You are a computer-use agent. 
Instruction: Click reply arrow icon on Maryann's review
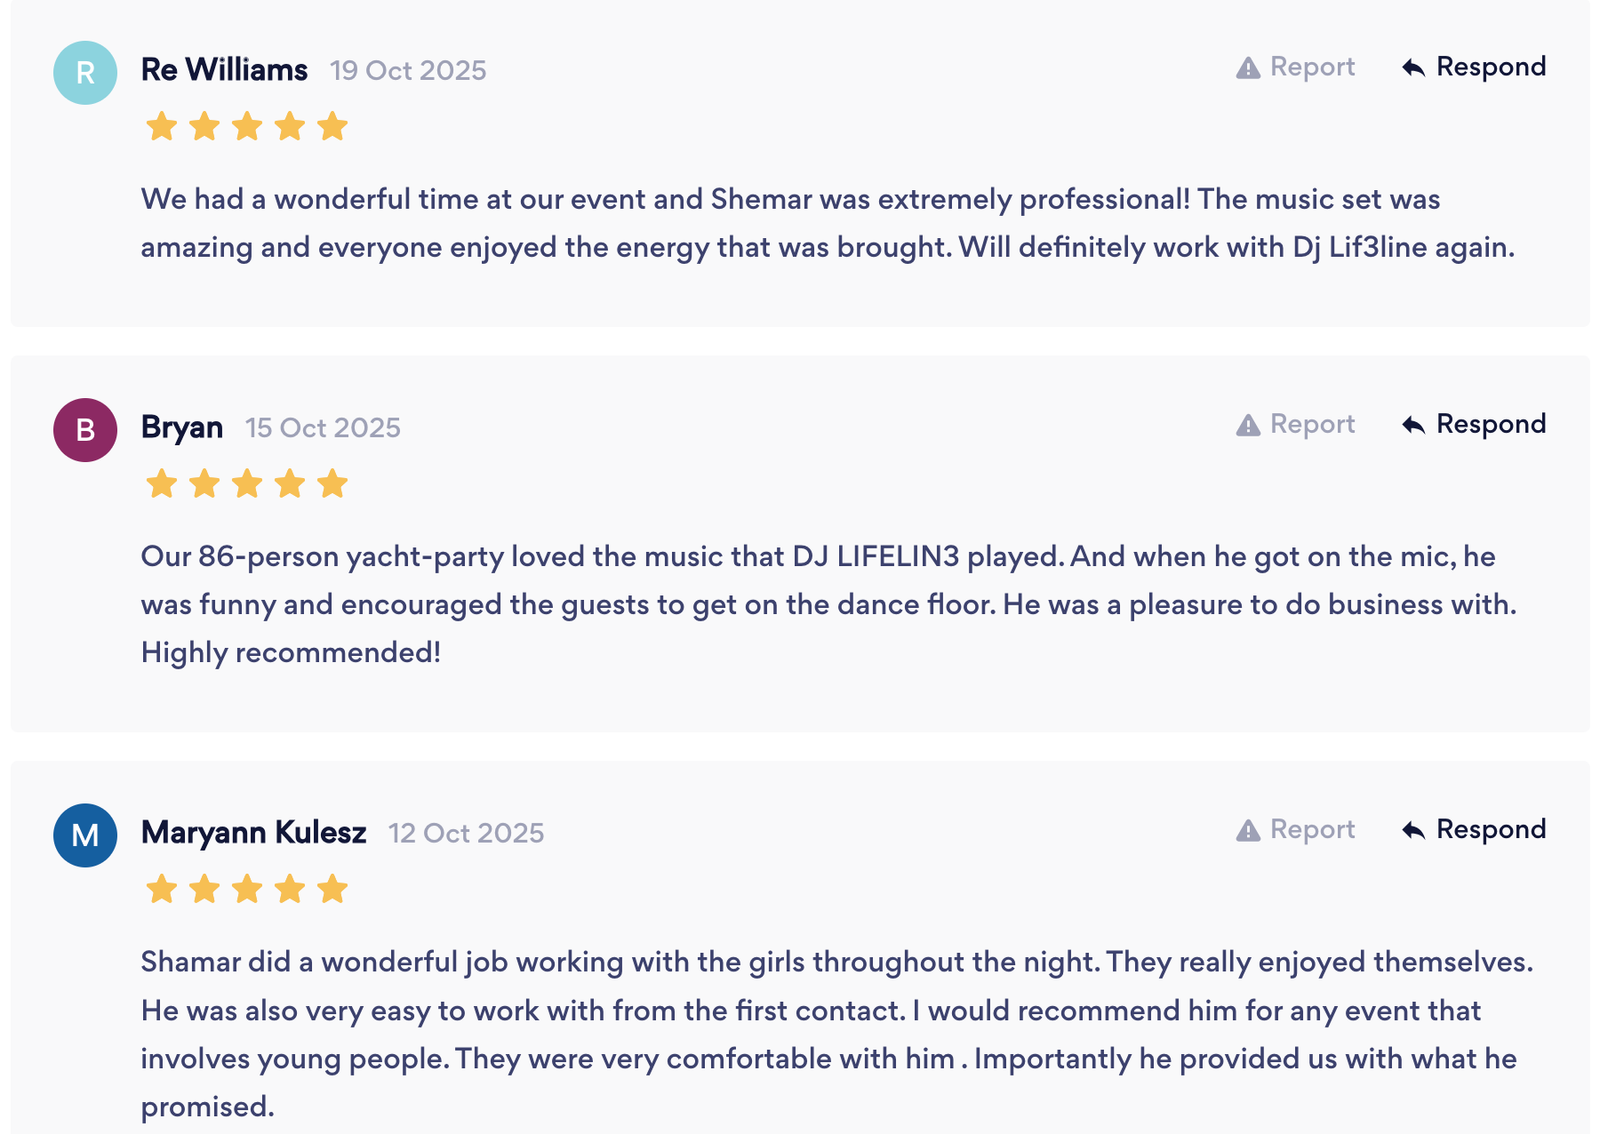pyautogui.click(x=1413, y=830)
